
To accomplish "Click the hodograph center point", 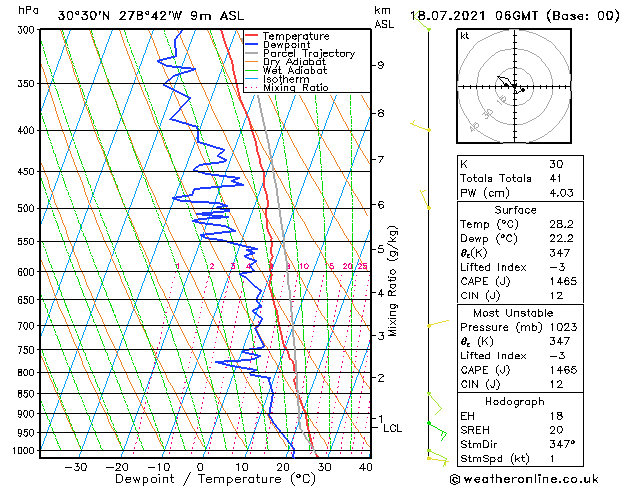I will (x=515, y=86).
